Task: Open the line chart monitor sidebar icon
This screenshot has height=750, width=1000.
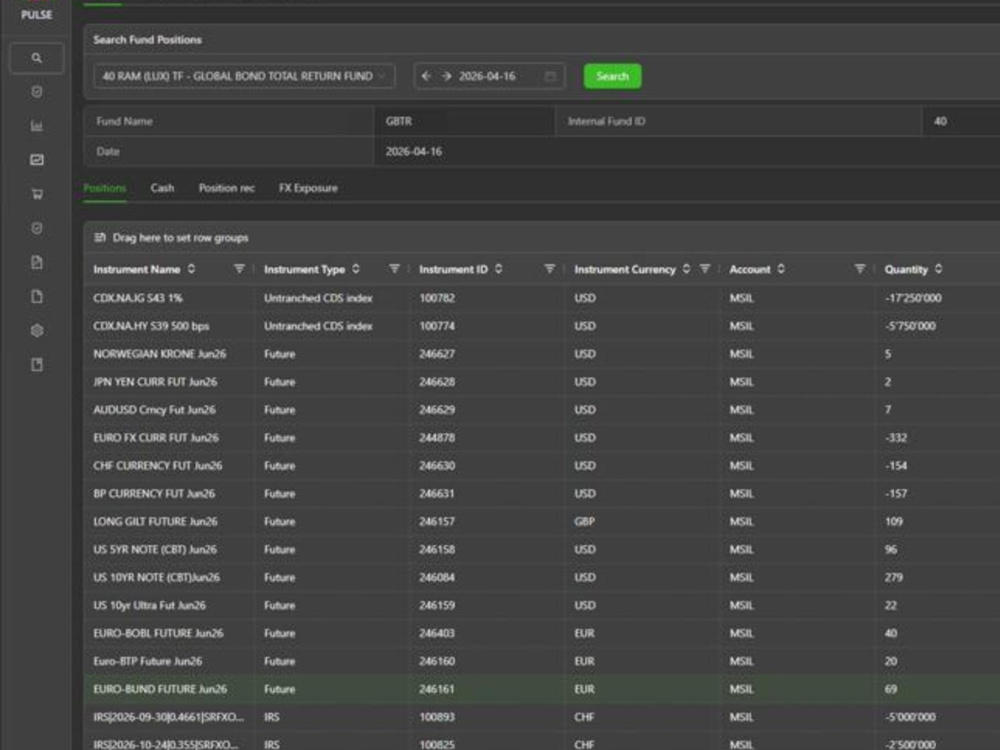Action: pyautogui.click(x=36, y=159)
